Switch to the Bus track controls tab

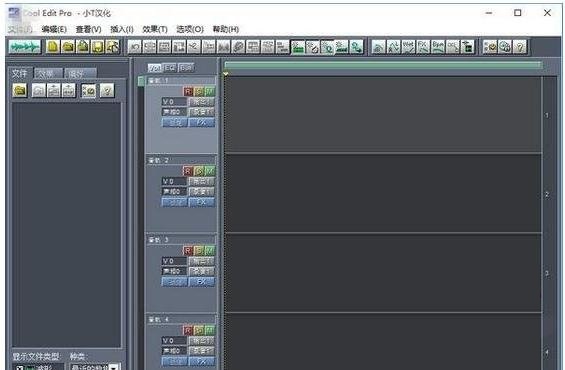(186, 67)
